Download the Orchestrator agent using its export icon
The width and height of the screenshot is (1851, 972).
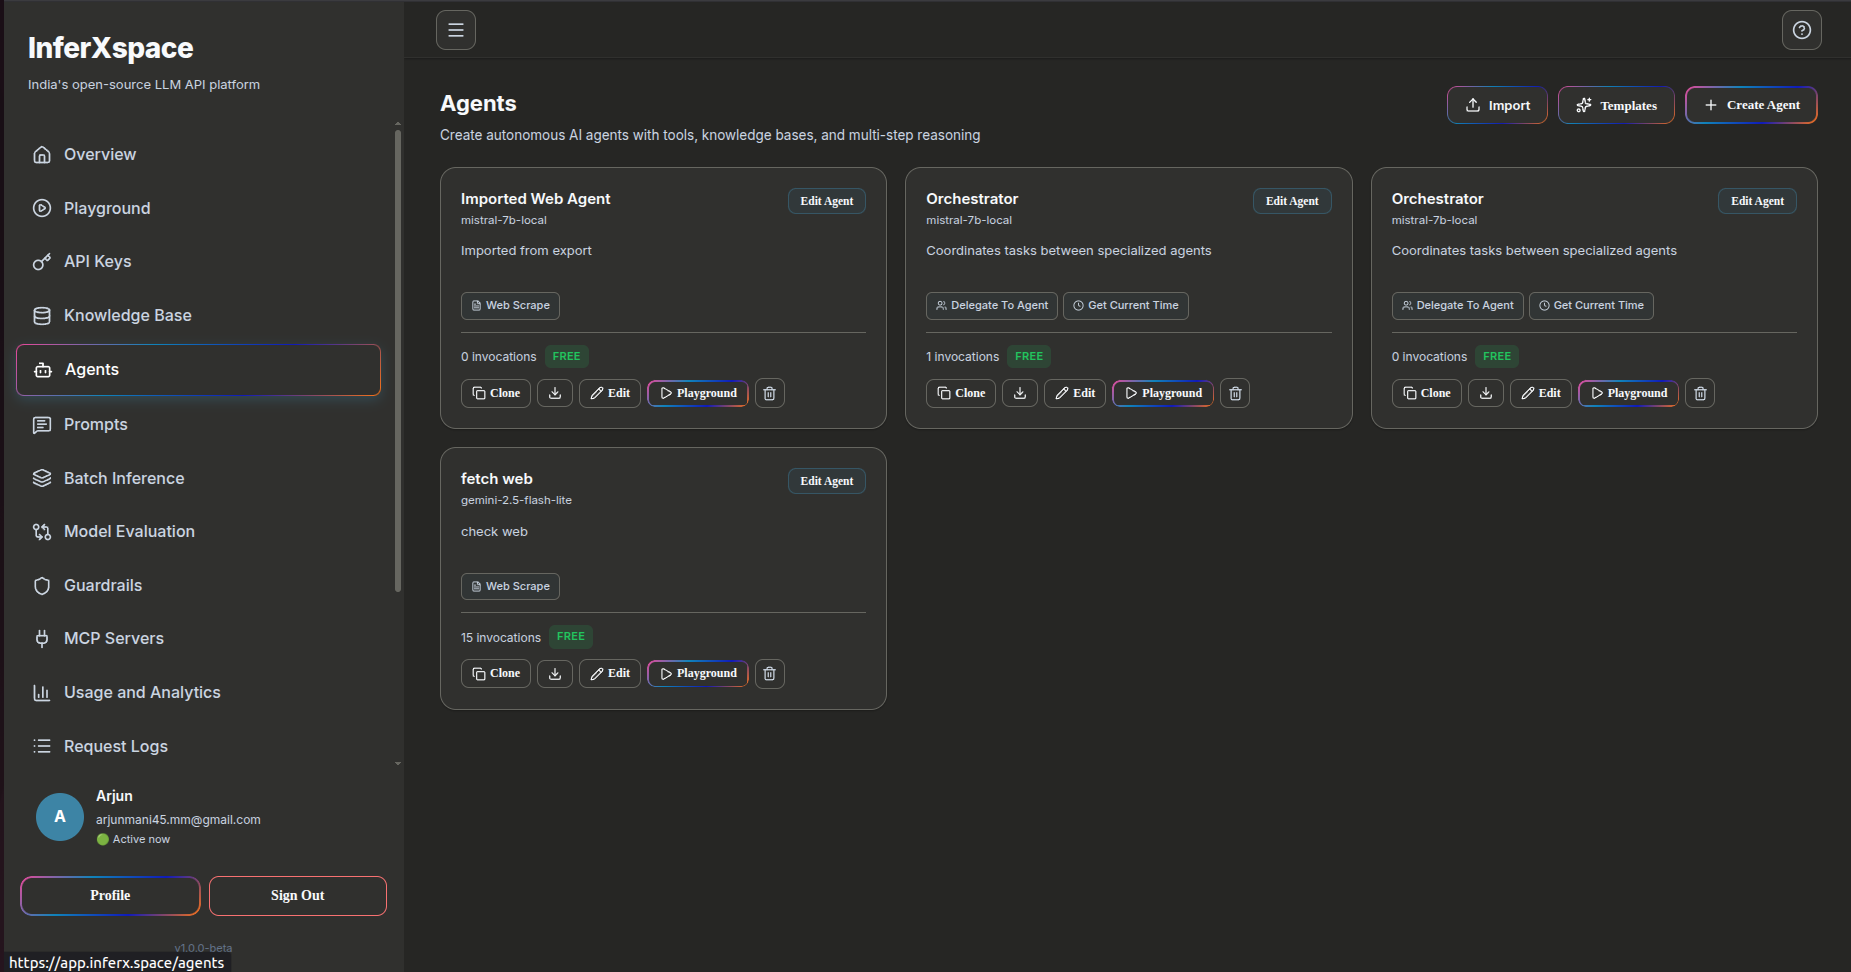(x=1019, y=393)
